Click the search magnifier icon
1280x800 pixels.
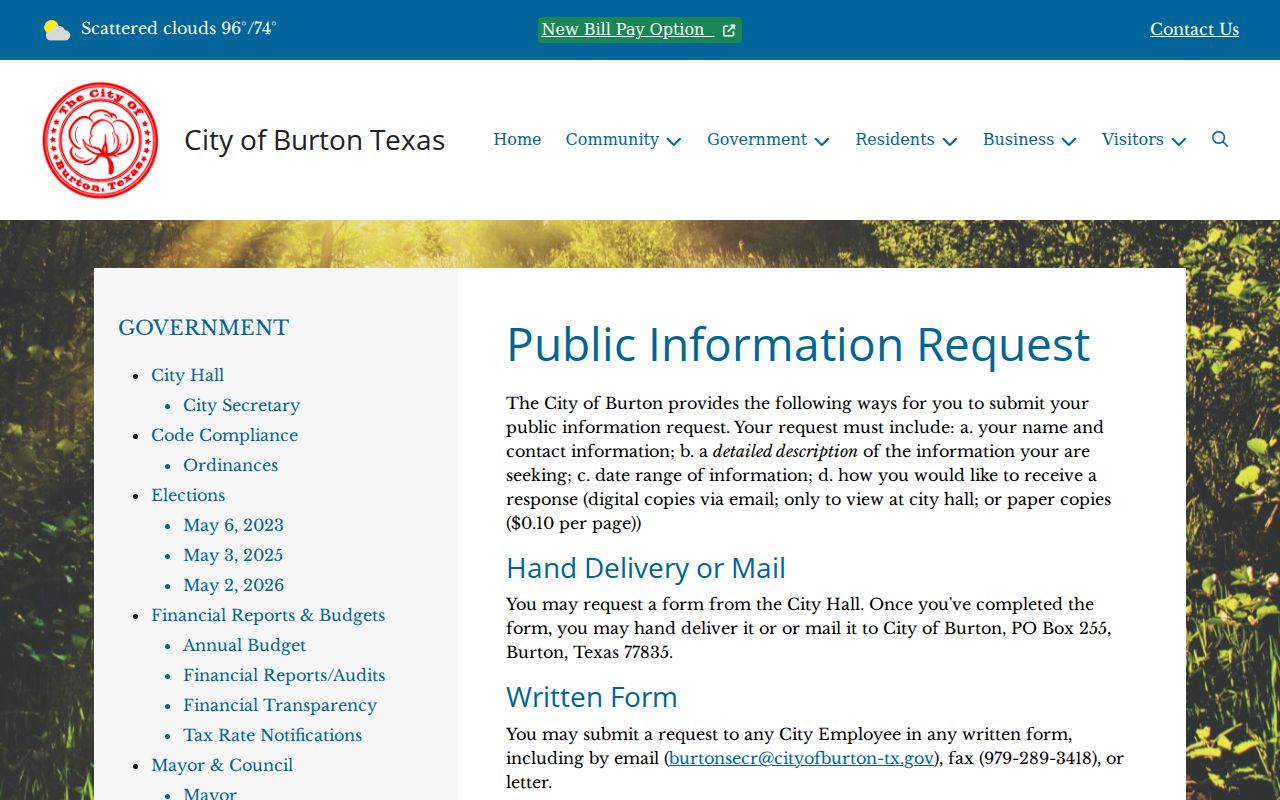[1220, 139]
